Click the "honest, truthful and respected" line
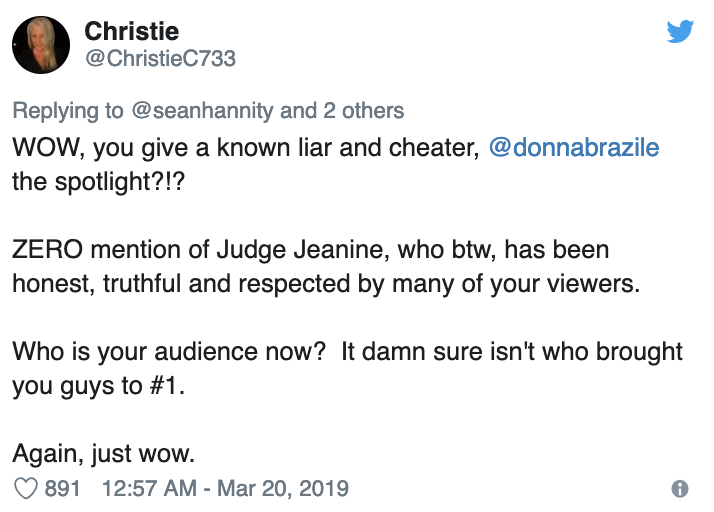The image size is (714, 512). 325,283
